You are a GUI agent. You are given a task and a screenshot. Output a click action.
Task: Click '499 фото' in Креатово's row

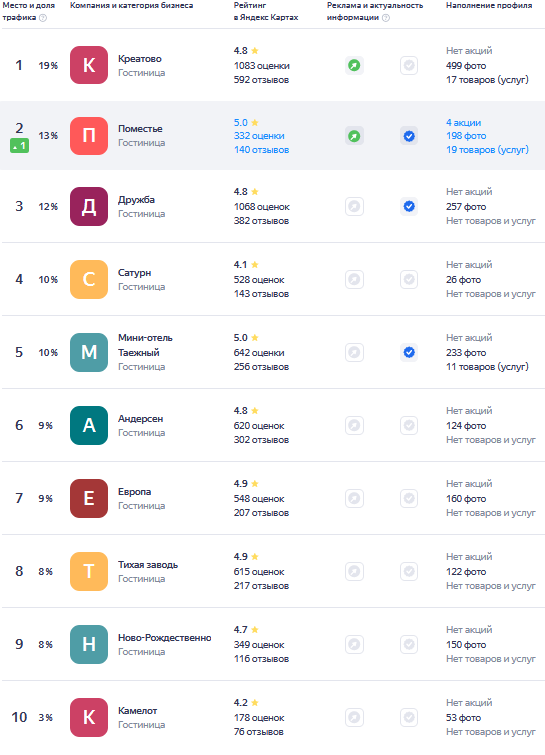pyautogui.click(x=466, y=65)
